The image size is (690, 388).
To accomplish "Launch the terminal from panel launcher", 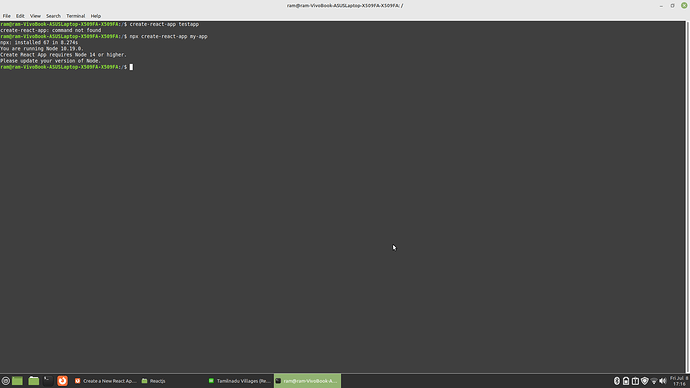I will [x=48, y=381].
